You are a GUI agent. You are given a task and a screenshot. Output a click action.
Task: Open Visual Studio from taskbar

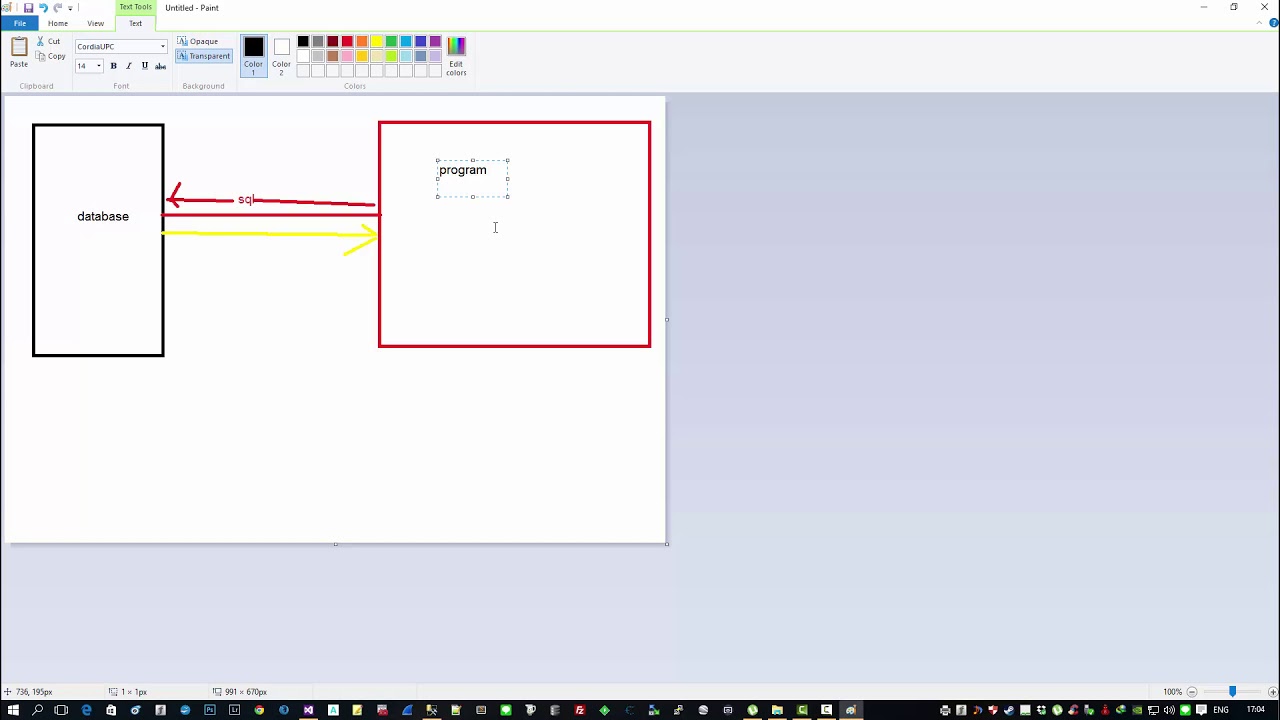point(308,710)
